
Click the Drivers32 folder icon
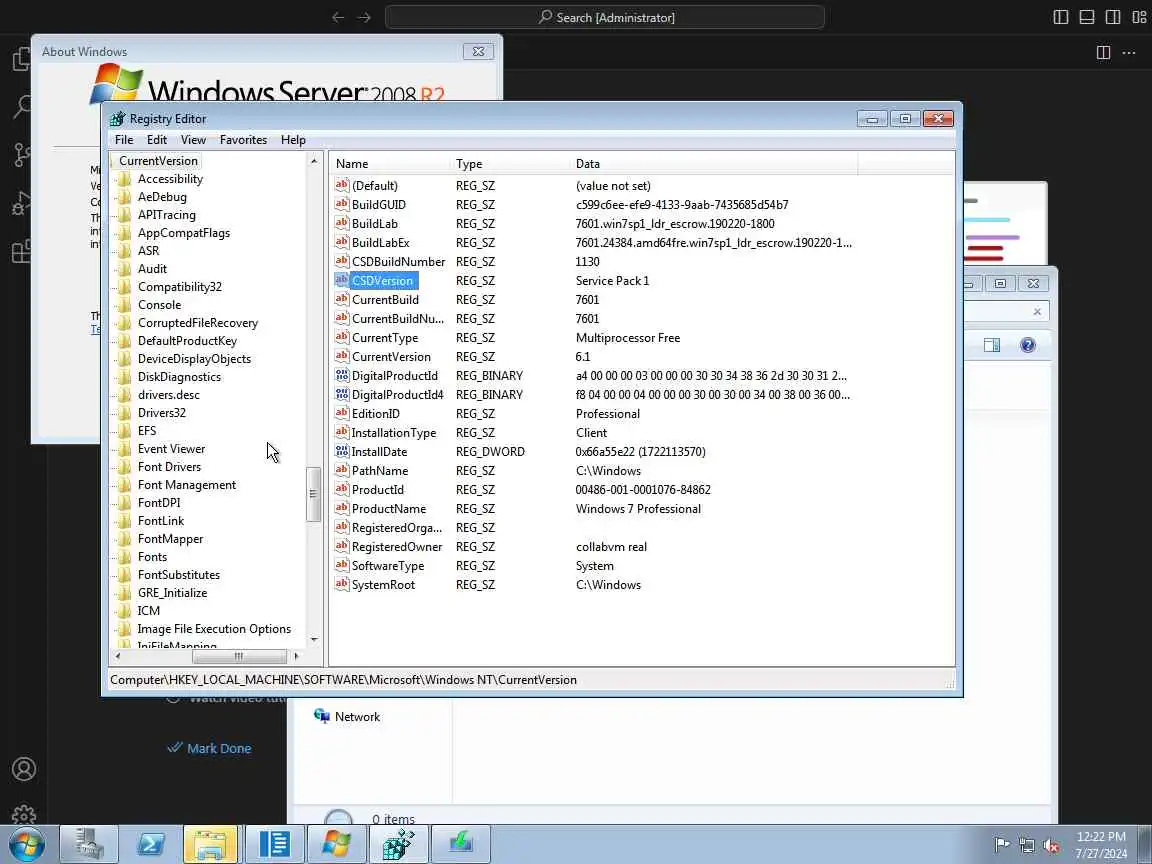[124, 413]
